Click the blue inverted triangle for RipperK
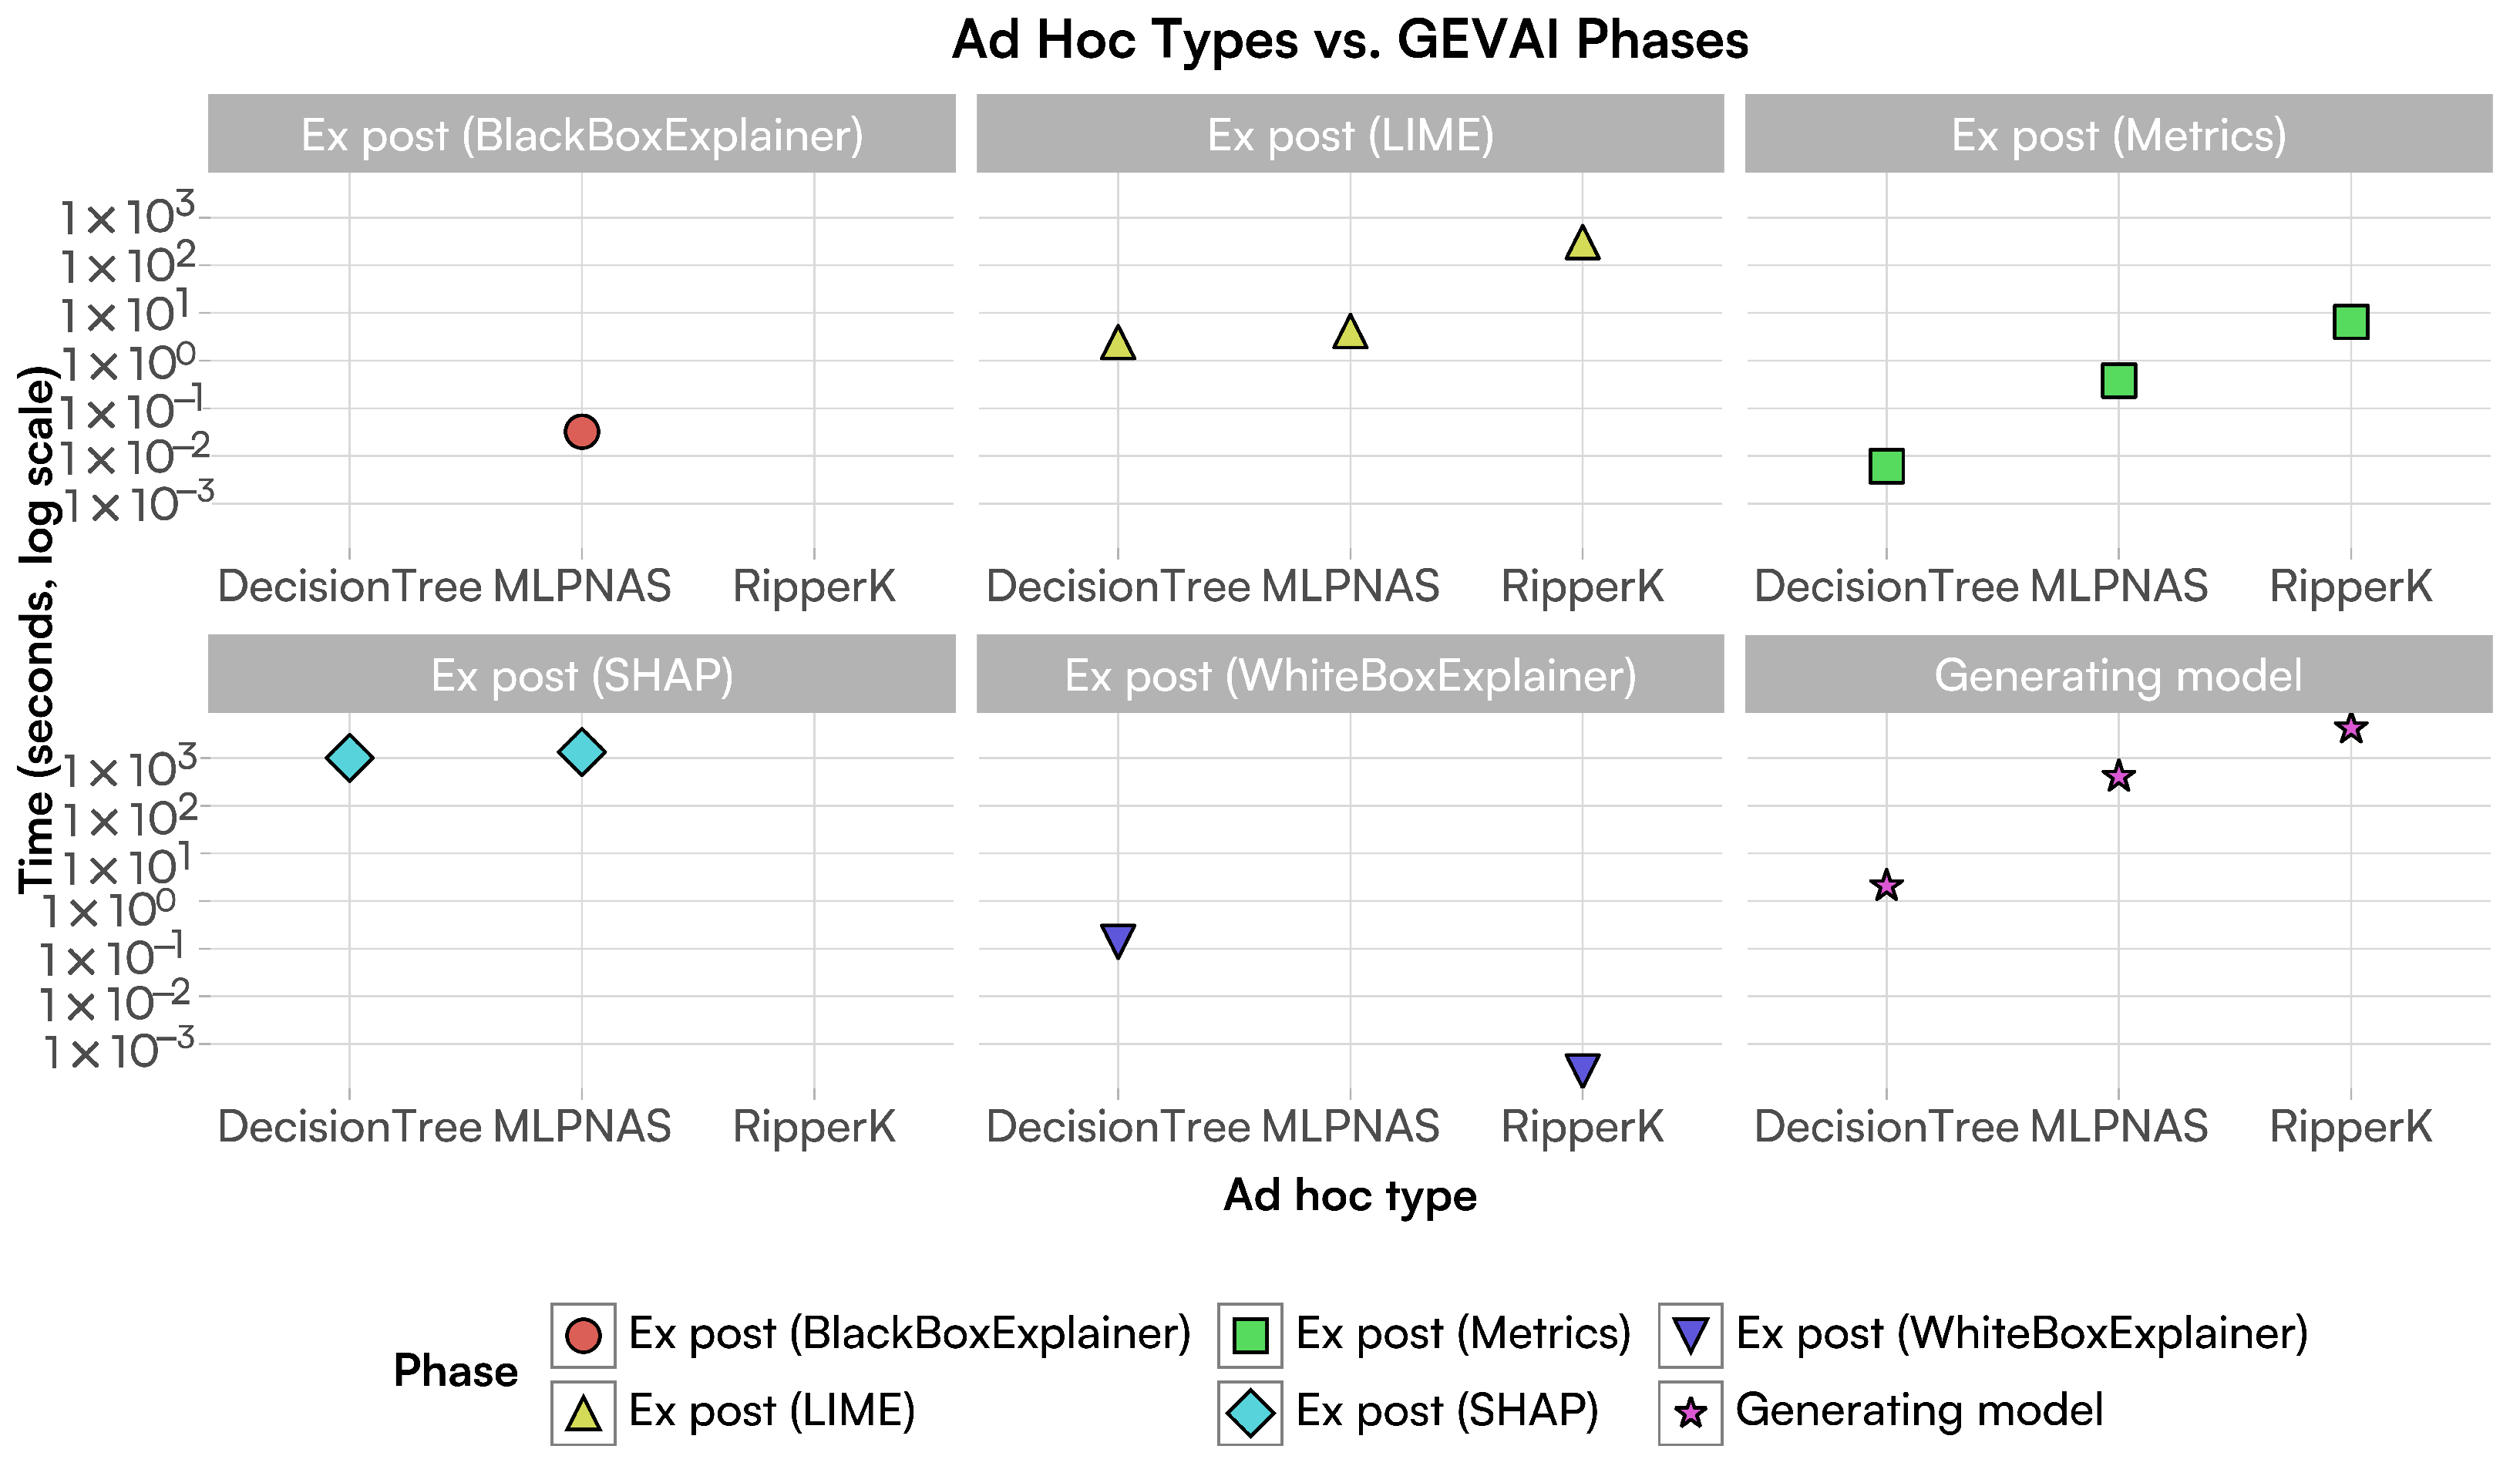Screen dimensions: 2520x1466 point(1582,1069)
